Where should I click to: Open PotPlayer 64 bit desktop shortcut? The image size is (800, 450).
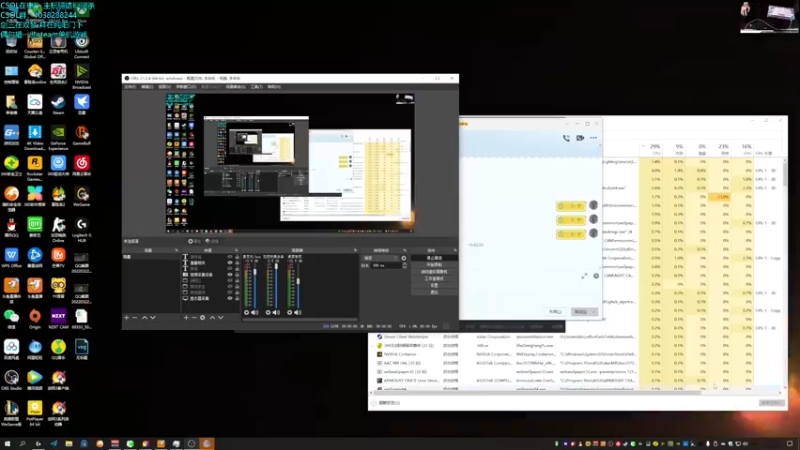tap(35, 413)
